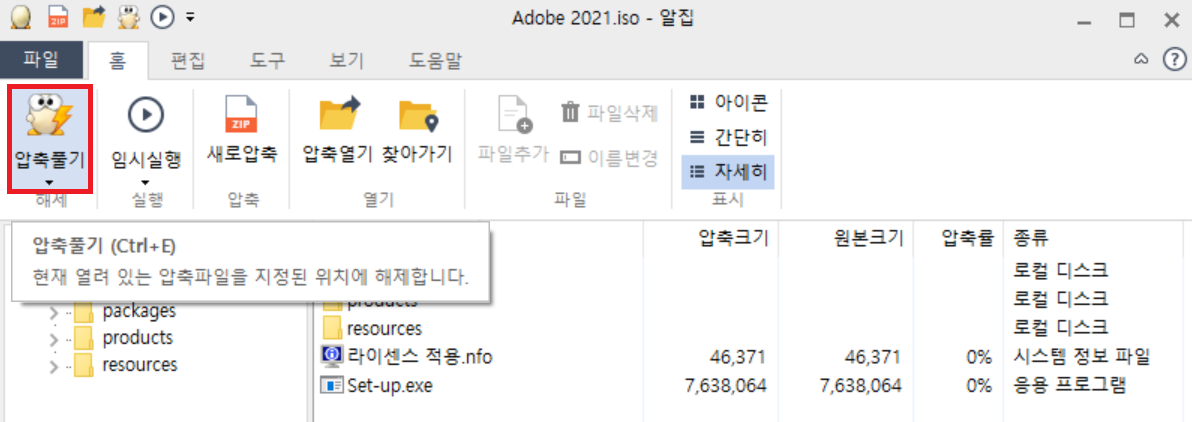Select the 자세히 detailed view mode
Viewport: 1192px width, 422px height.
(728, 173)
